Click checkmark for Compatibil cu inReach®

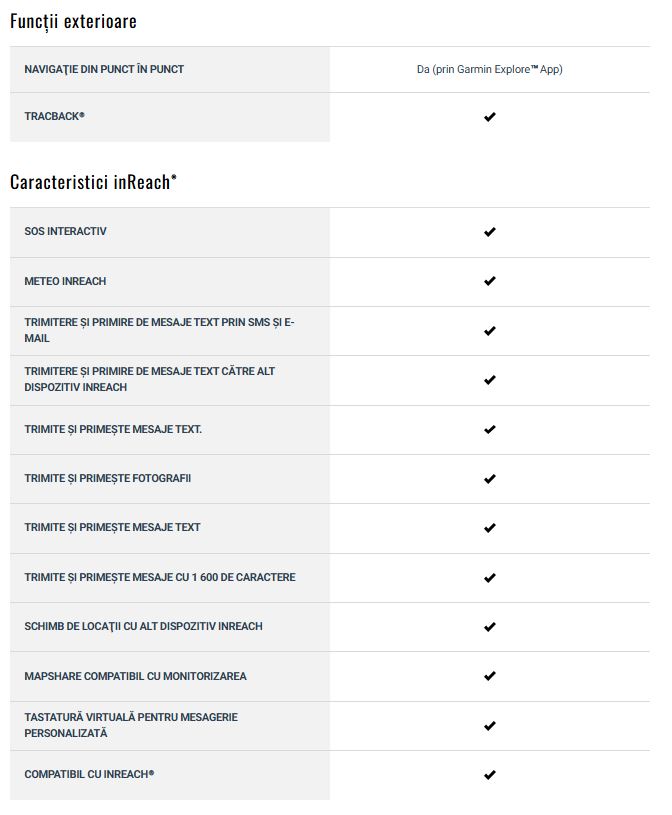[x=489, y=775]
